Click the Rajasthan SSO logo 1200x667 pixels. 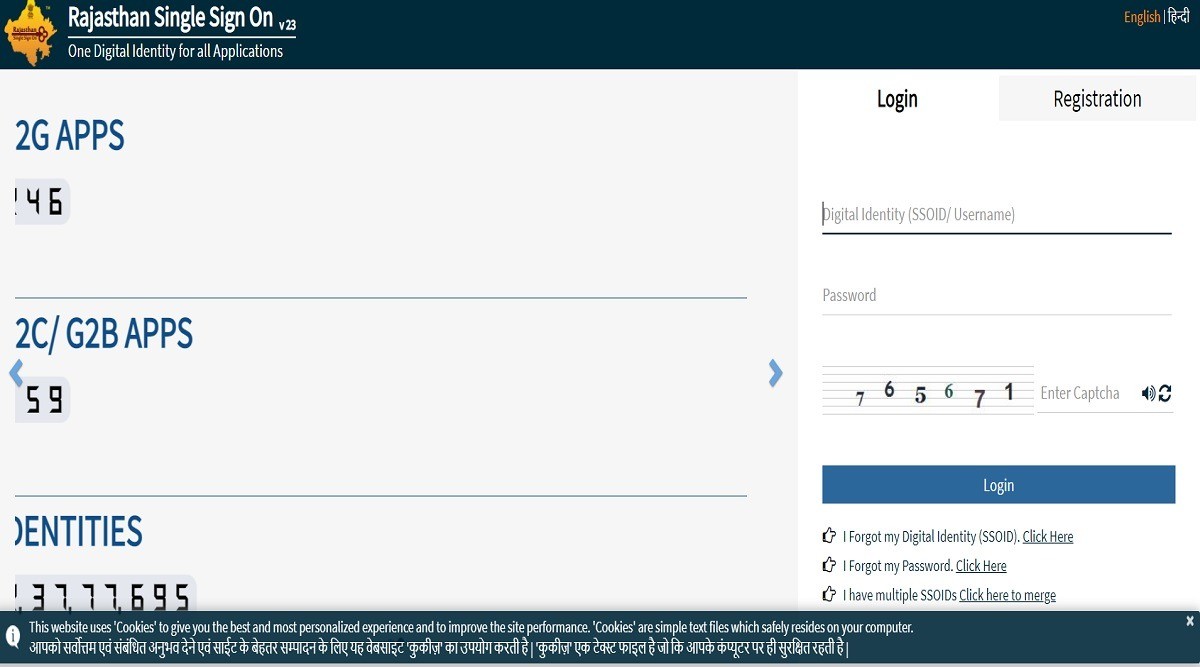(30, 34)
